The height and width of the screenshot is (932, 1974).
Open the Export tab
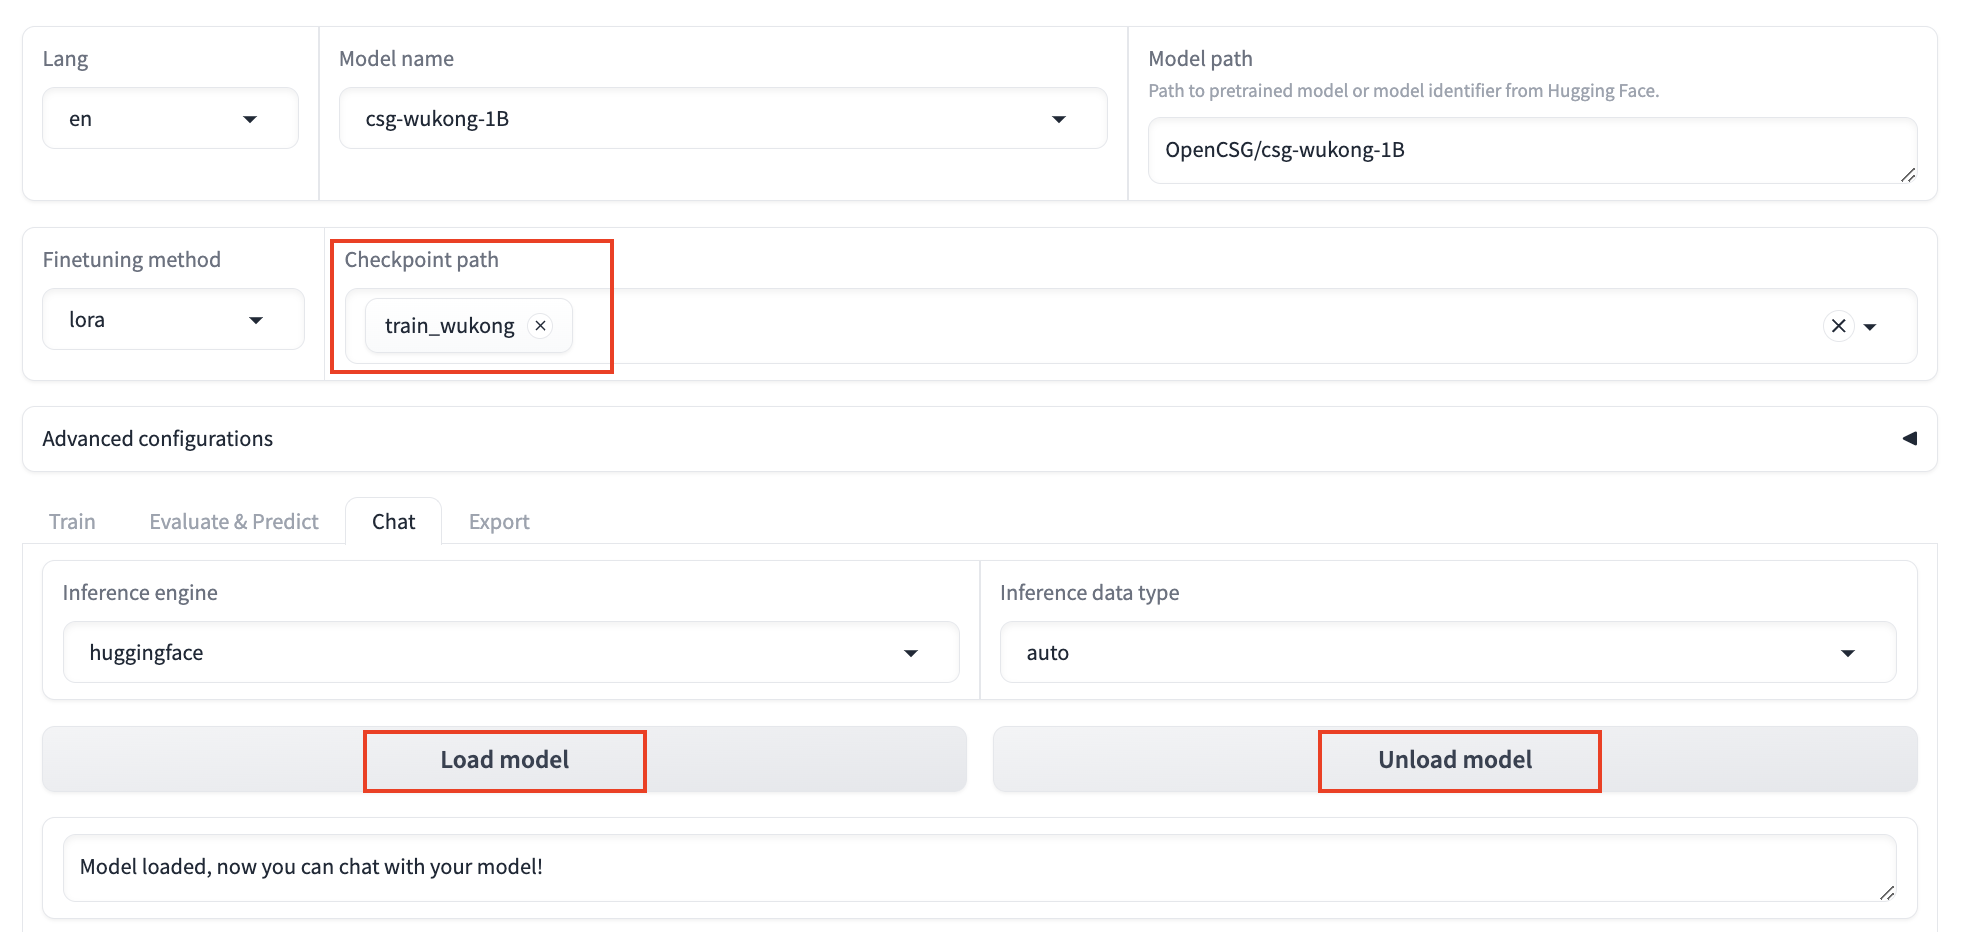[499, 522]
